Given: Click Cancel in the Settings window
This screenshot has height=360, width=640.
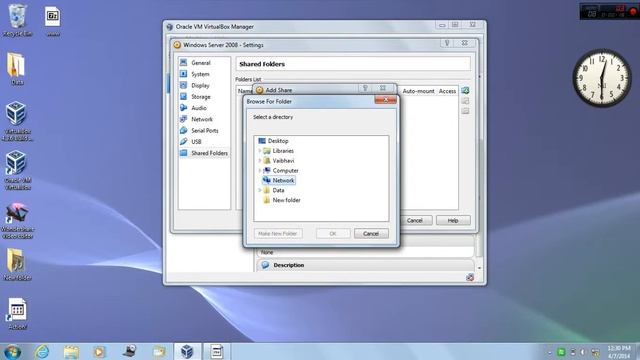Looking at the screenshot, I should pos(415,220).
